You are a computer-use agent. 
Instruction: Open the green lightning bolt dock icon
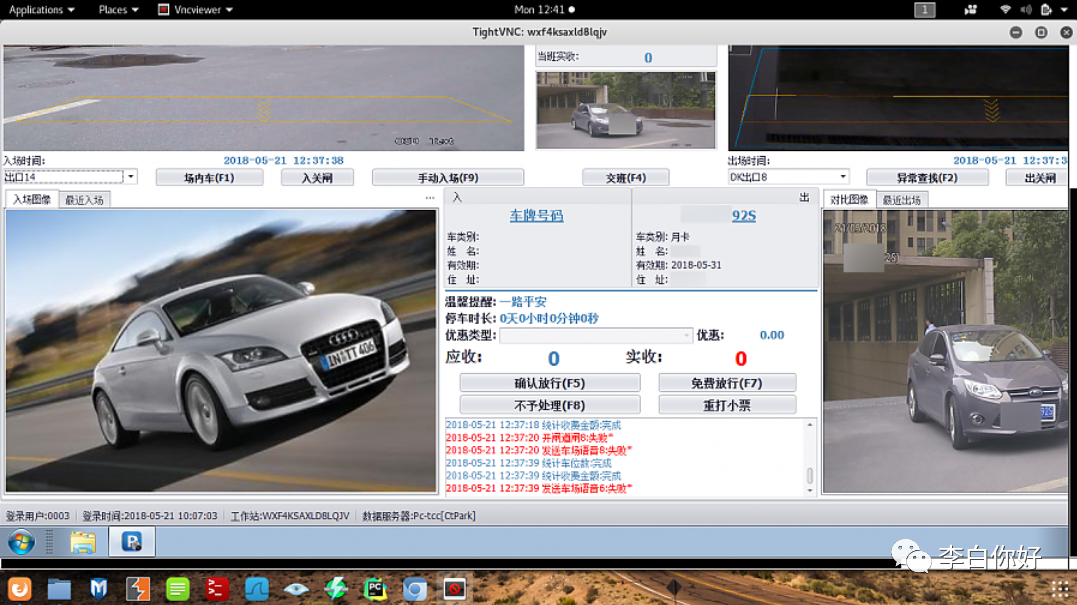(x=336, y=589)
